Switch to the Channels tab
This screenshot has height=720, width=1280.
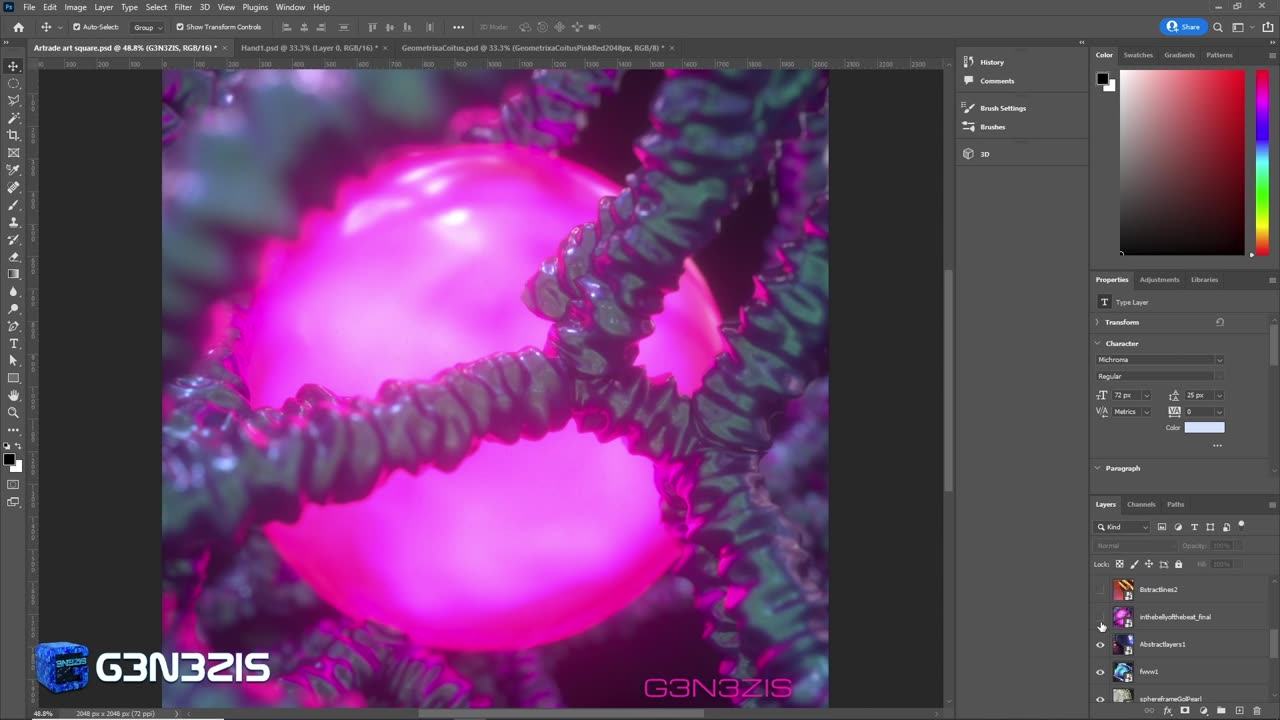[x=1141, y=504]
